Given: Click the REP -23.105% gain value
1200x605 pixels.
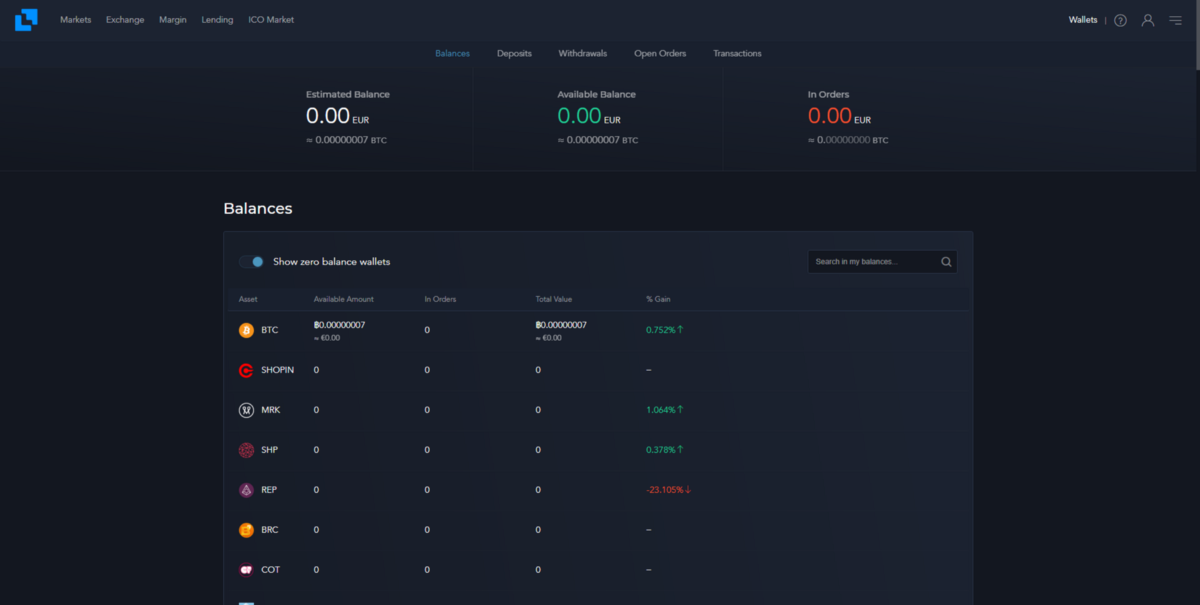Looking at the screenshot, I should coord(669,490).
